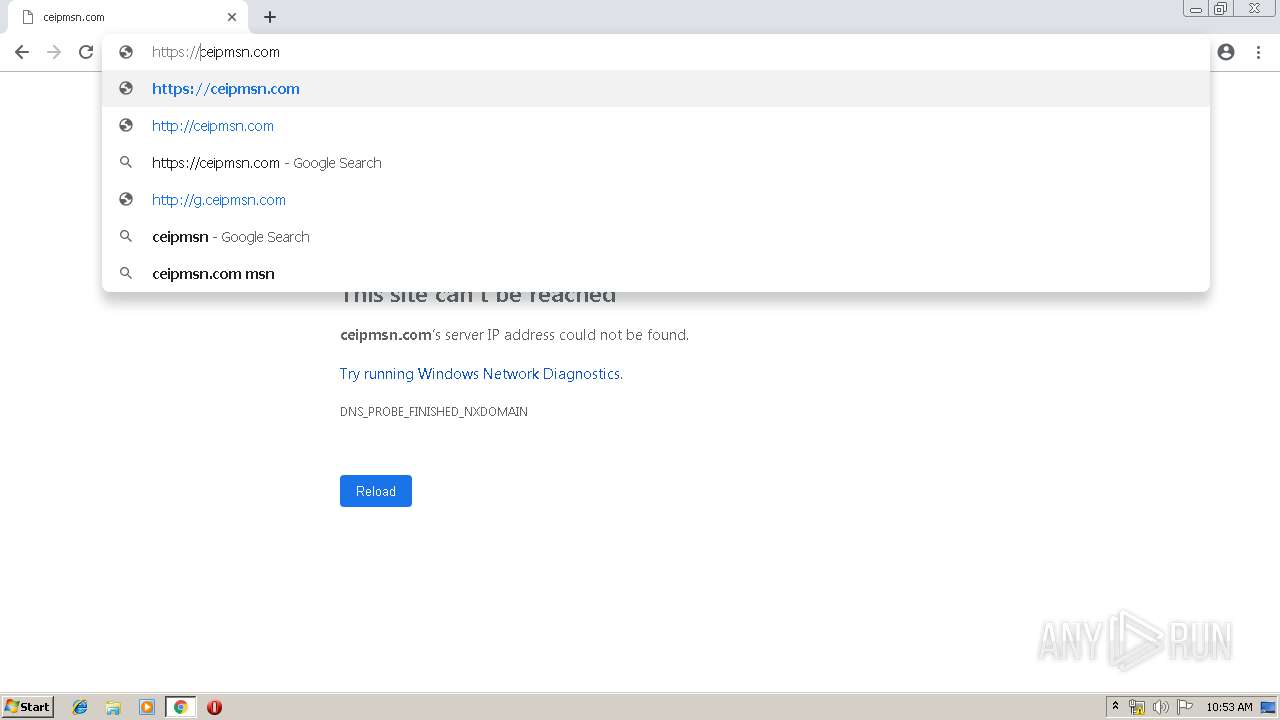Open the Windows Start menu

[27, 706]
